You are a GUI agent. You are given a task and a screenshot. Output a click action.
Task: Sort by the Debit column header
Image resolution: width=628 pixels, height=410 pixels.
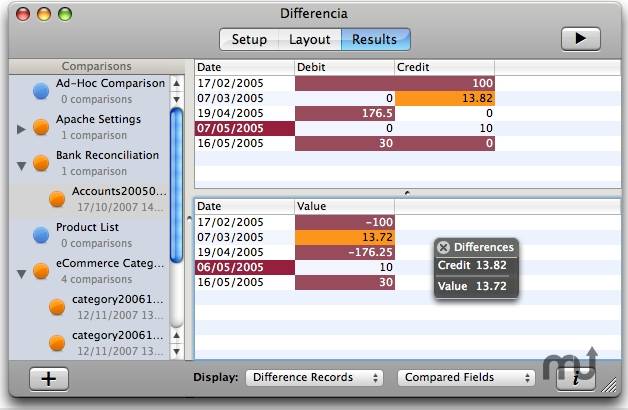pyautogui.click(x=344, y=67)
